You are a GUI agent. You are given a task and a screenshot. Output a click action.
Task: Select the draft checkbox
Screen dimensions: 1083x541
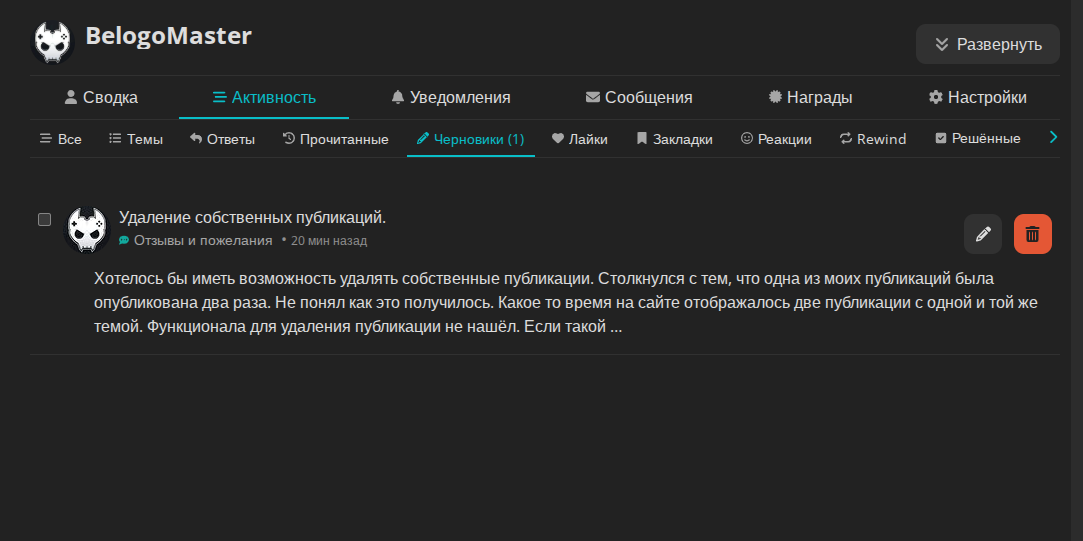click(x=44, y=219)
